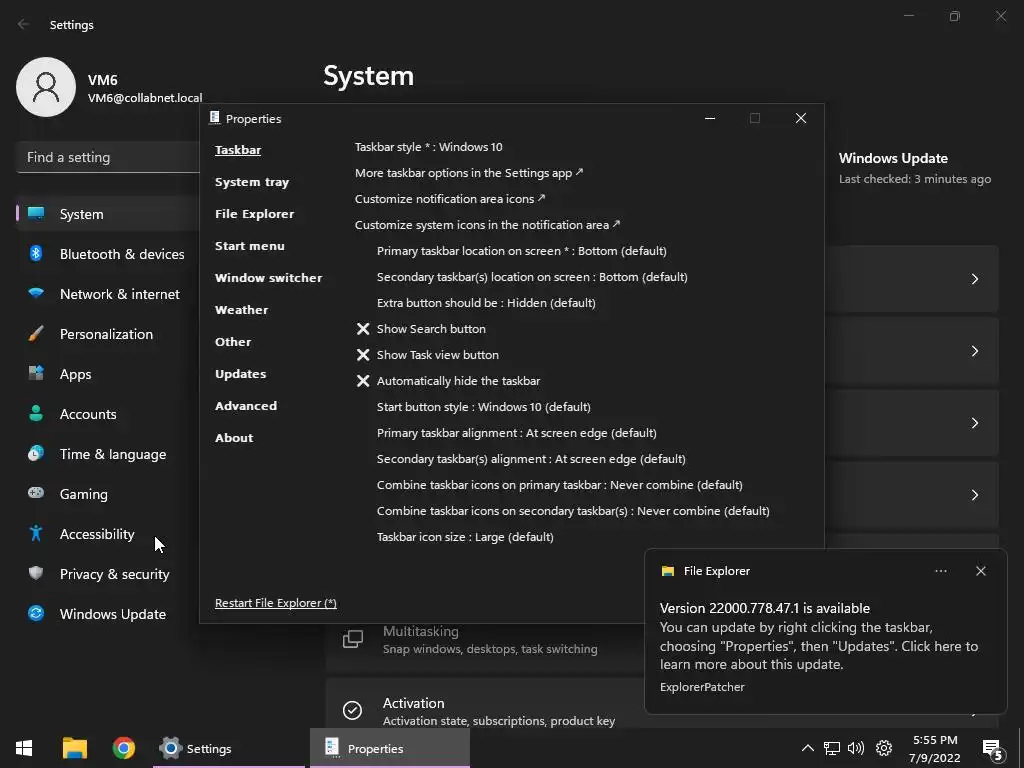Show hidden system tray icons
Image resolution: width=1024 pixels, height=768 pixels.
[x=808, y=748]
